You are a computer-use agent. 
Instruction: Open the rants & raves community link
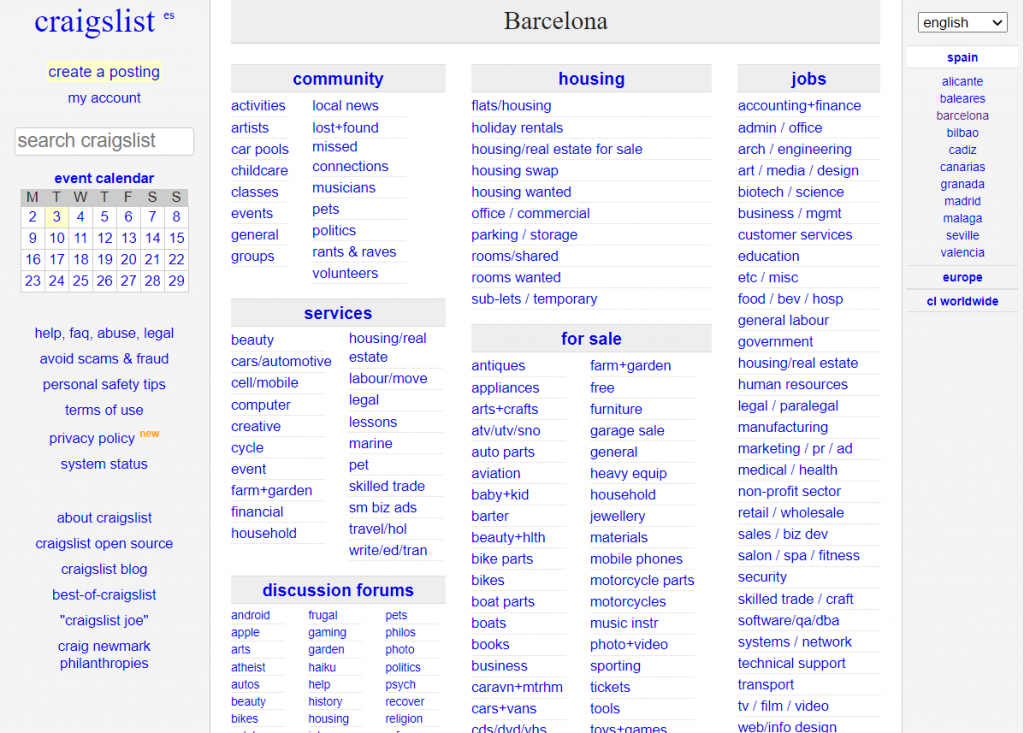(354, 252)
